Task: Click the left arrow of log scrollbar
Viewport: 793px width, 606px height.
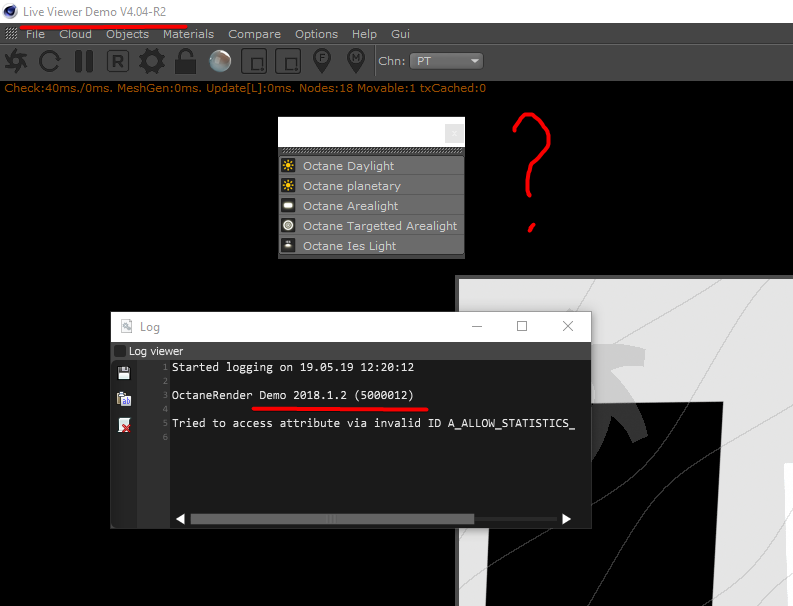Action: coord(180,519)
